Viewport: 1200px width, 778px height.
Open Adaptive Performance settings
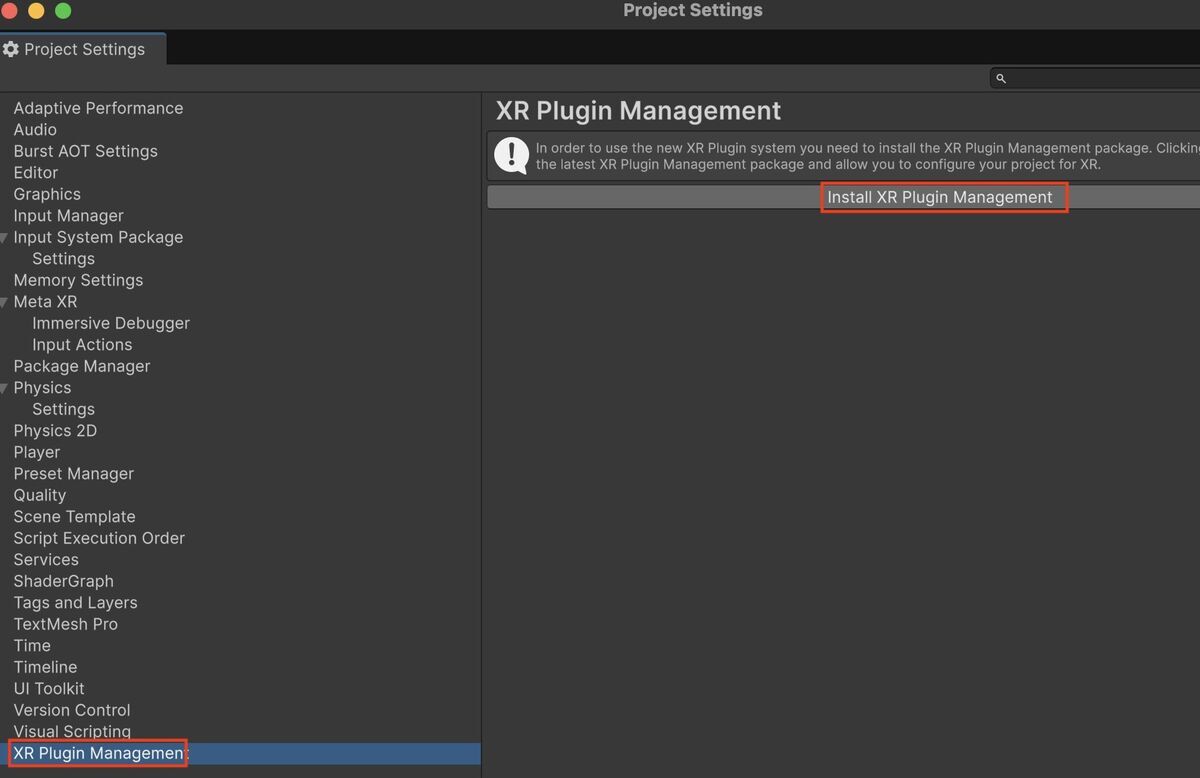[98, 108]
